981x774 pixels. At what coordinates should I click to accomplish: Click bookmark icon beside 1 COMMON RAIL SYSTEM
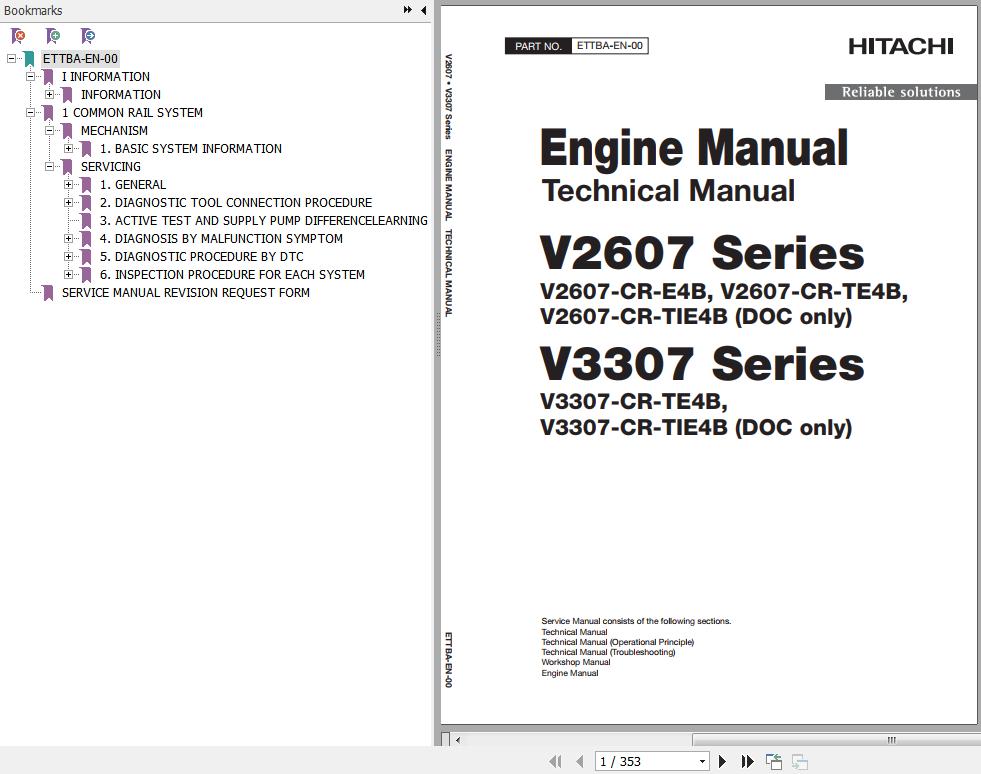pos(48,113)
